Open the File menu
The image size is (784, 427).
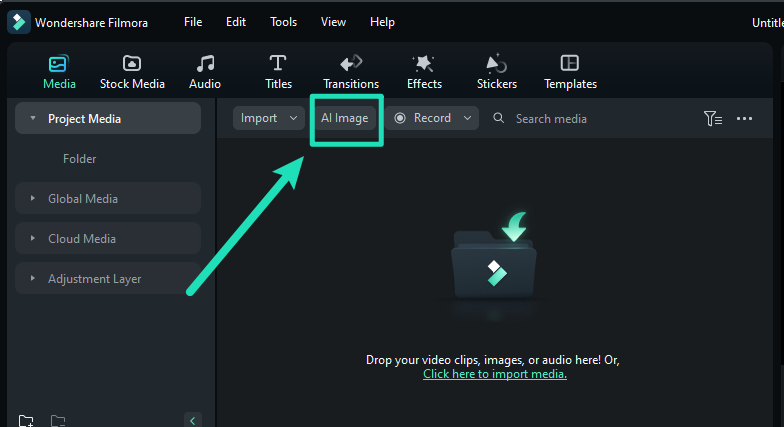(193, 22)
